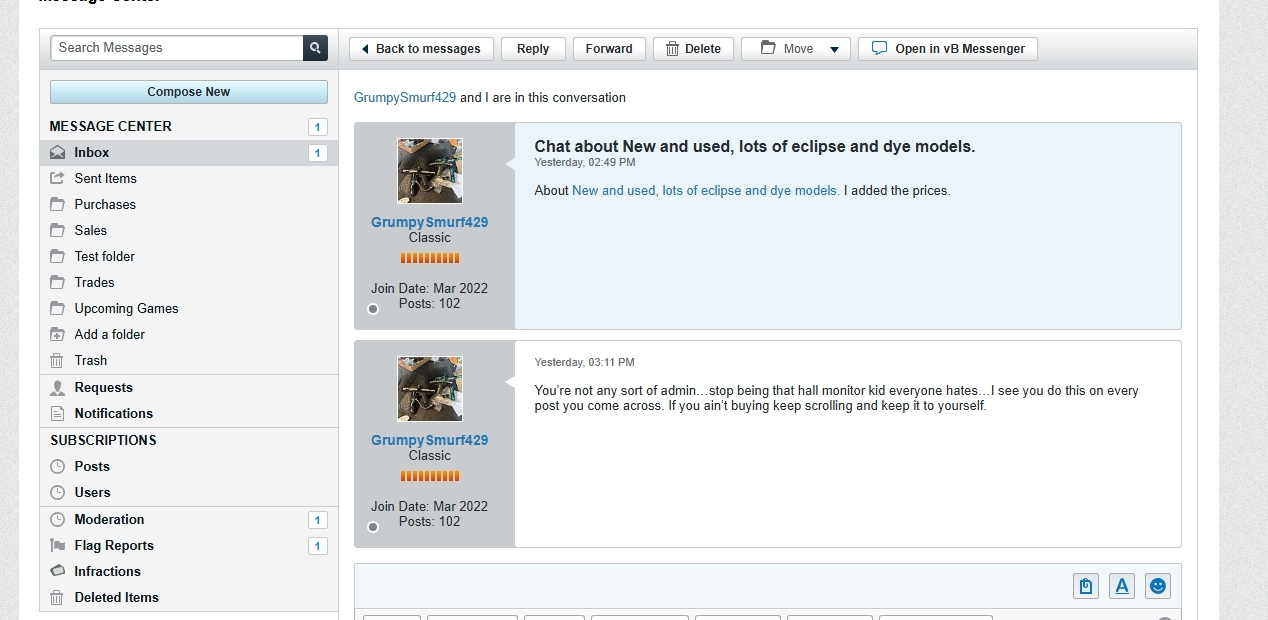Click reputation bar in first message

(x=430, y=258)
